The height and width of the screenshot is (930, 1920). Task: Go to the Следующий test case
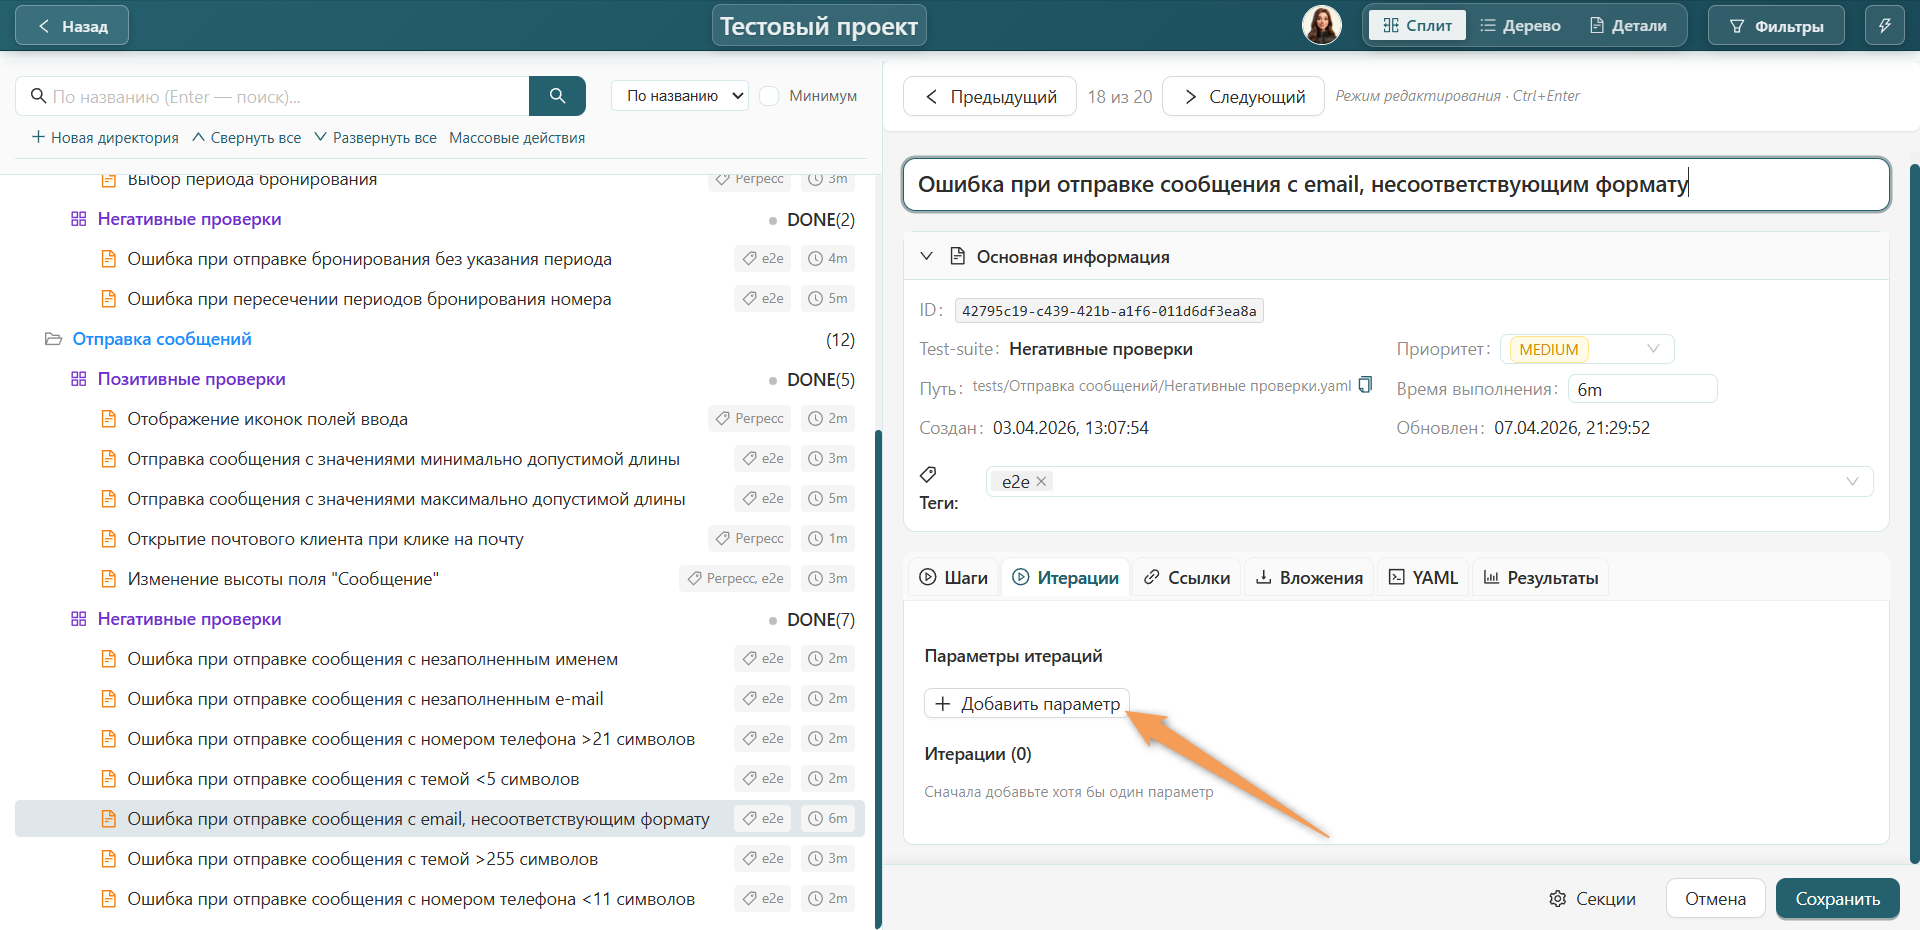point(1244,96)
